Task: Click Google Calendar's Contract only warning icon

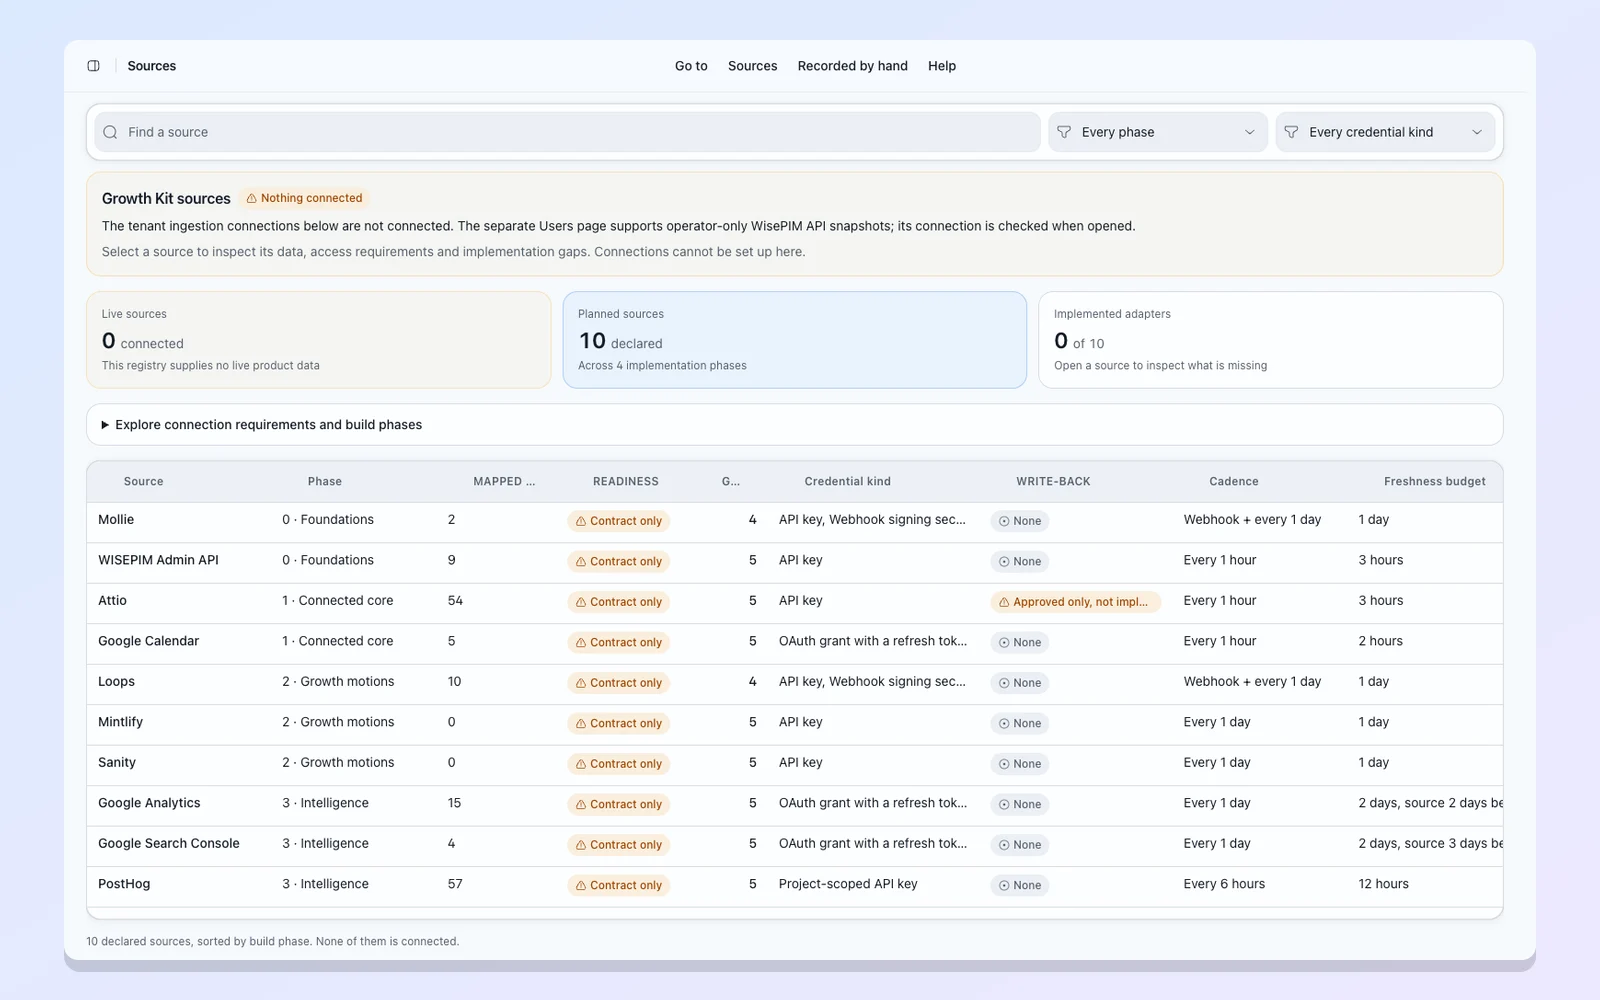Action: [581, 642]
